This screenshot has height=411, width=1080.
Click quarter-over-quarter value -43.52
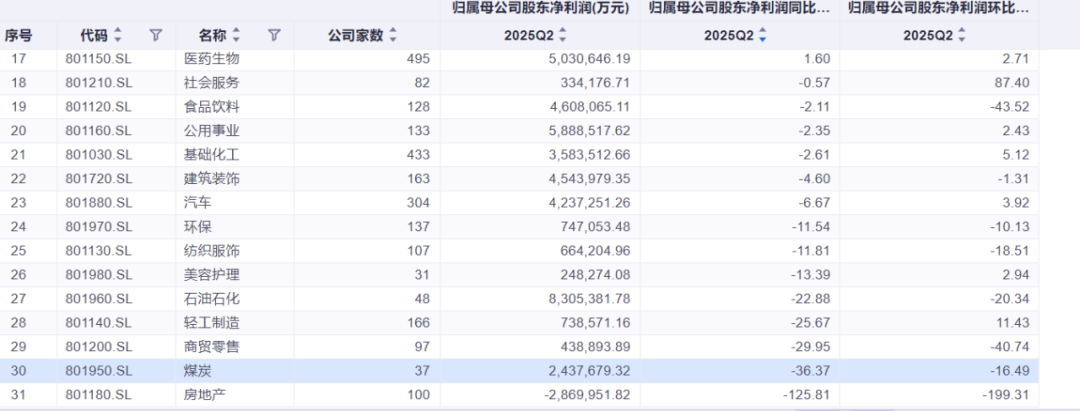tap(1012, 107)
